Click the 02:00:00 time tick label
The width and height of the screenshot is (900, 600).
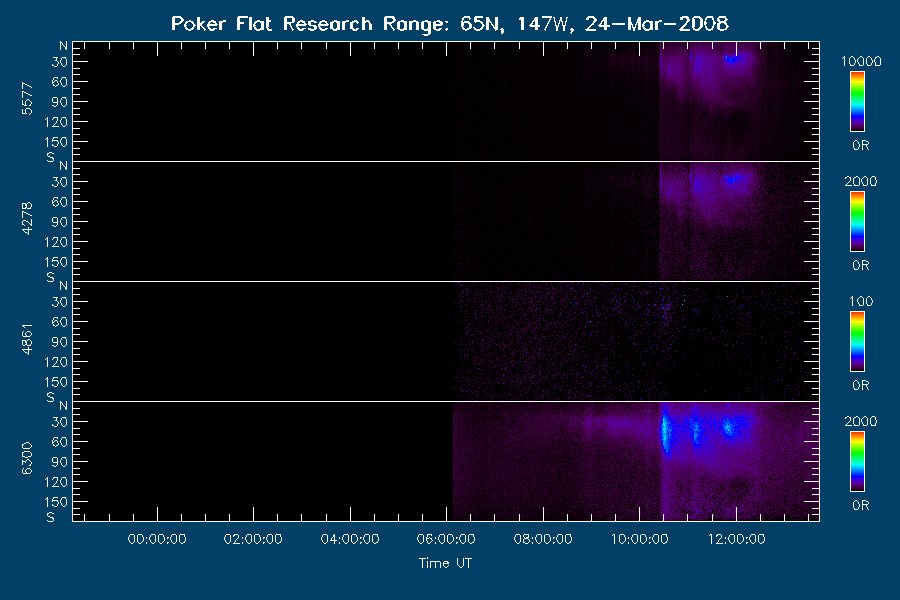(x=253, y=539)
